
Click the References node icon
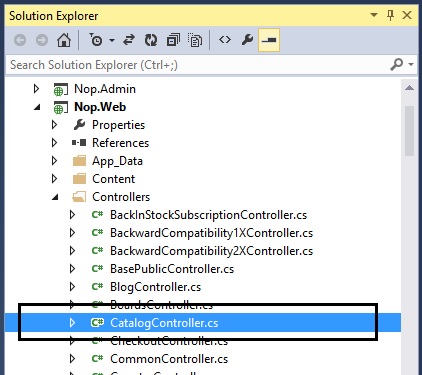point(79,143)
